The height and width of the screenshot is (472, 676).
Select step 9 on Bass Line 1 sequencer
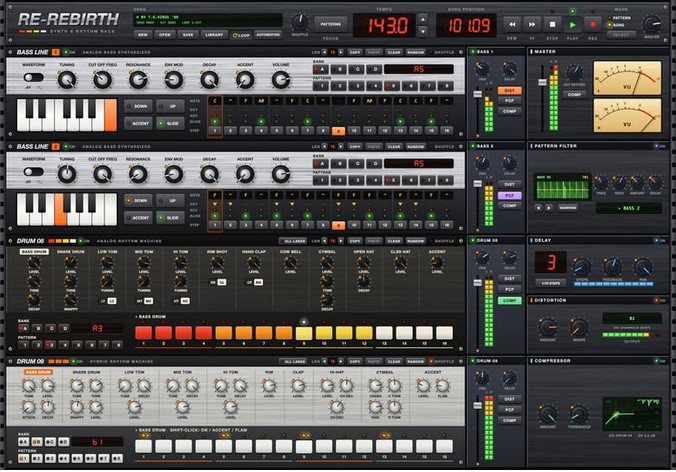tap(338, 131)
